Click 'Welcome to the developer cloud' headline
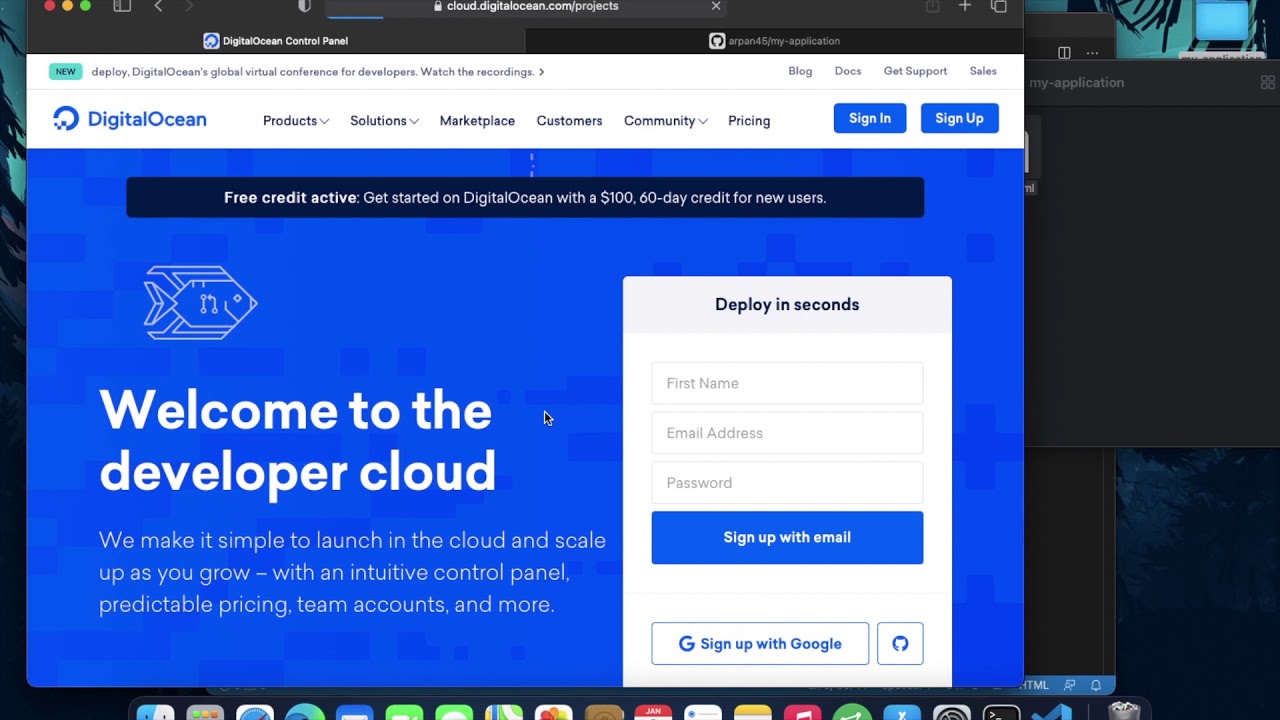Viewport: 1280px width, 720px height. pos(297,441)
